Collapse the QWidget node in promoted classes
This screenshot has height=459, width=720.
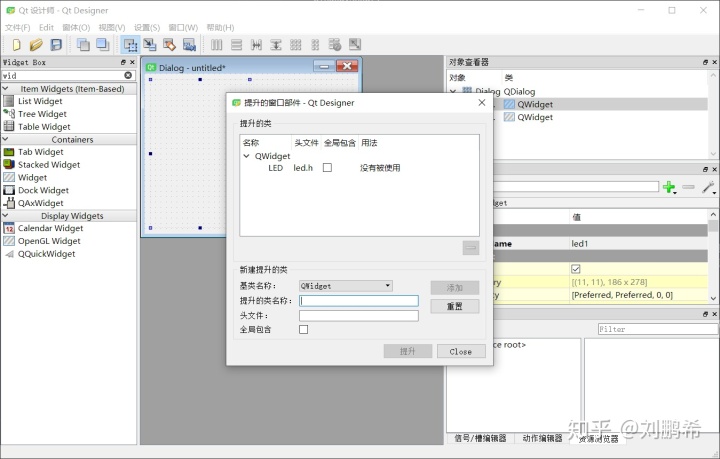(247, 156)
